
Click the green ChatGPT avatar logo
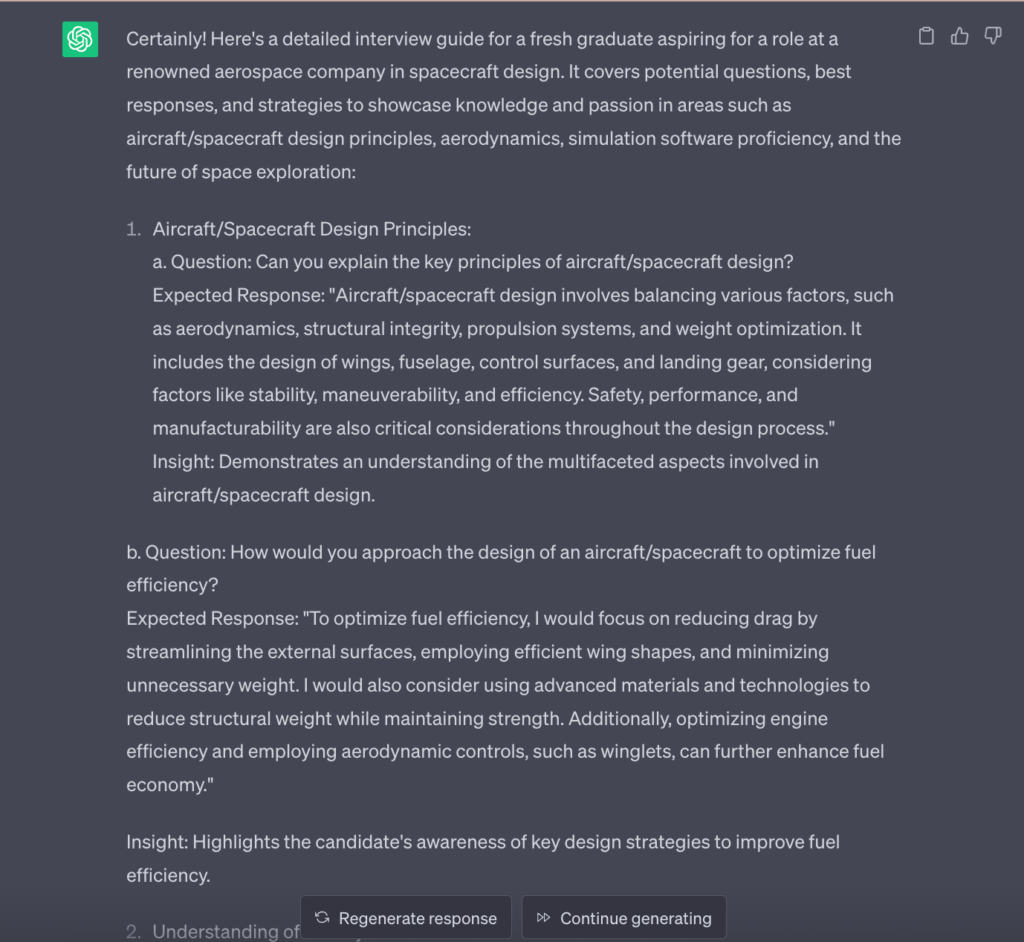[80, 40]
